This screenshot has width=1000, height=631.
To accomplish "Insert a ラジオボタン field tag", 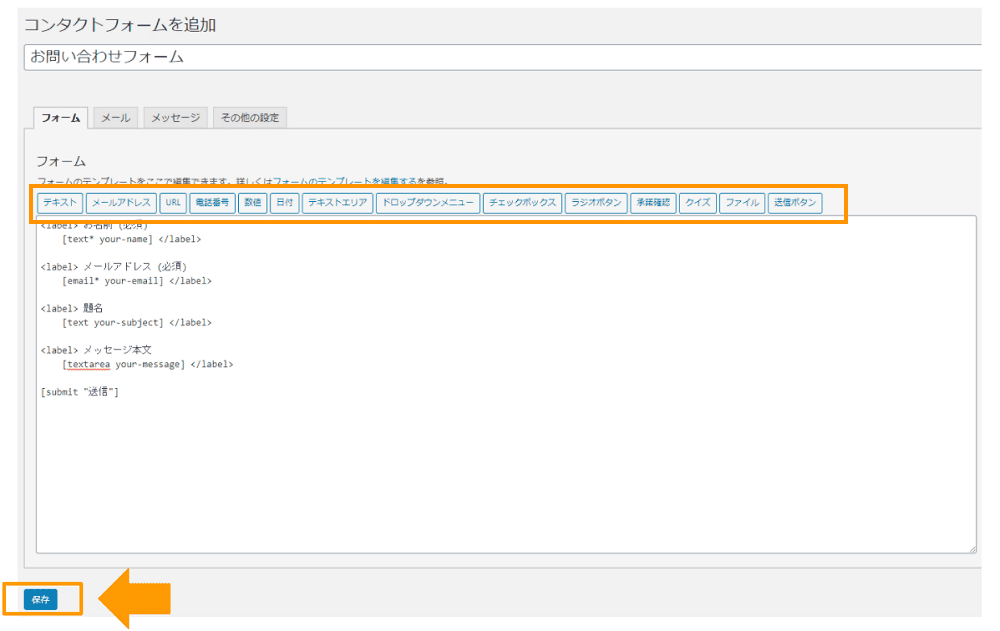I will pos(596,203).
